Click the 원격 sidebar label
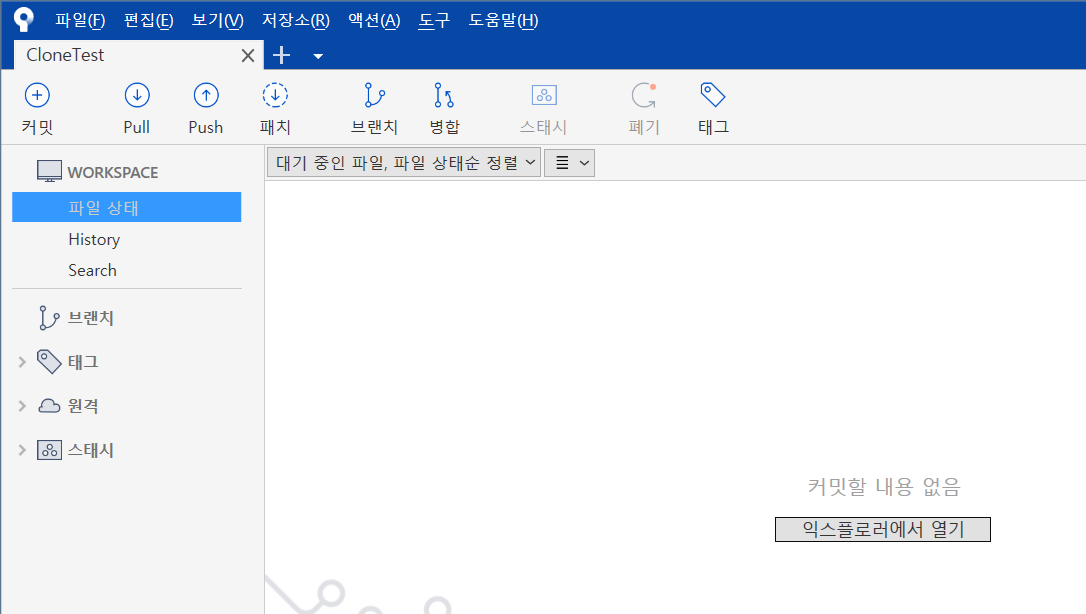 click(x=83, y=406)
